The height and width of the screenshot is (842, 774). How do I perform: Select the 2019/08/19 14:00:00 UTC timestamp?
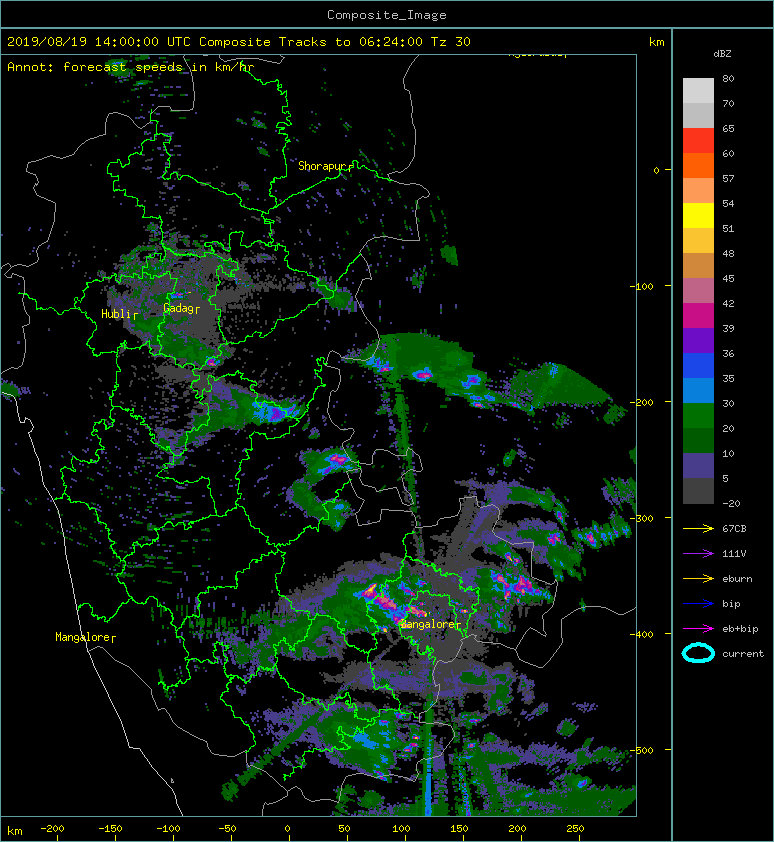98,42
